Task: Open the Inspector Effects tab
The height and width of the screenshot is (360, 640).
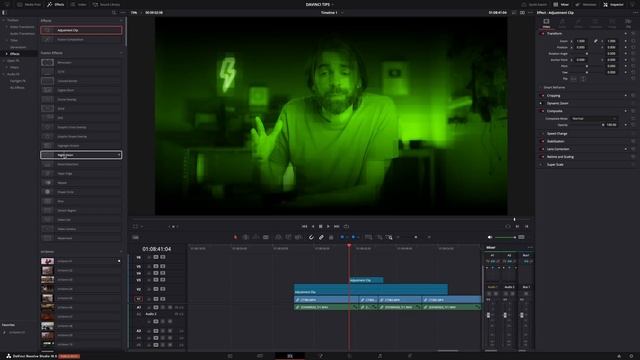Action: 578,23
